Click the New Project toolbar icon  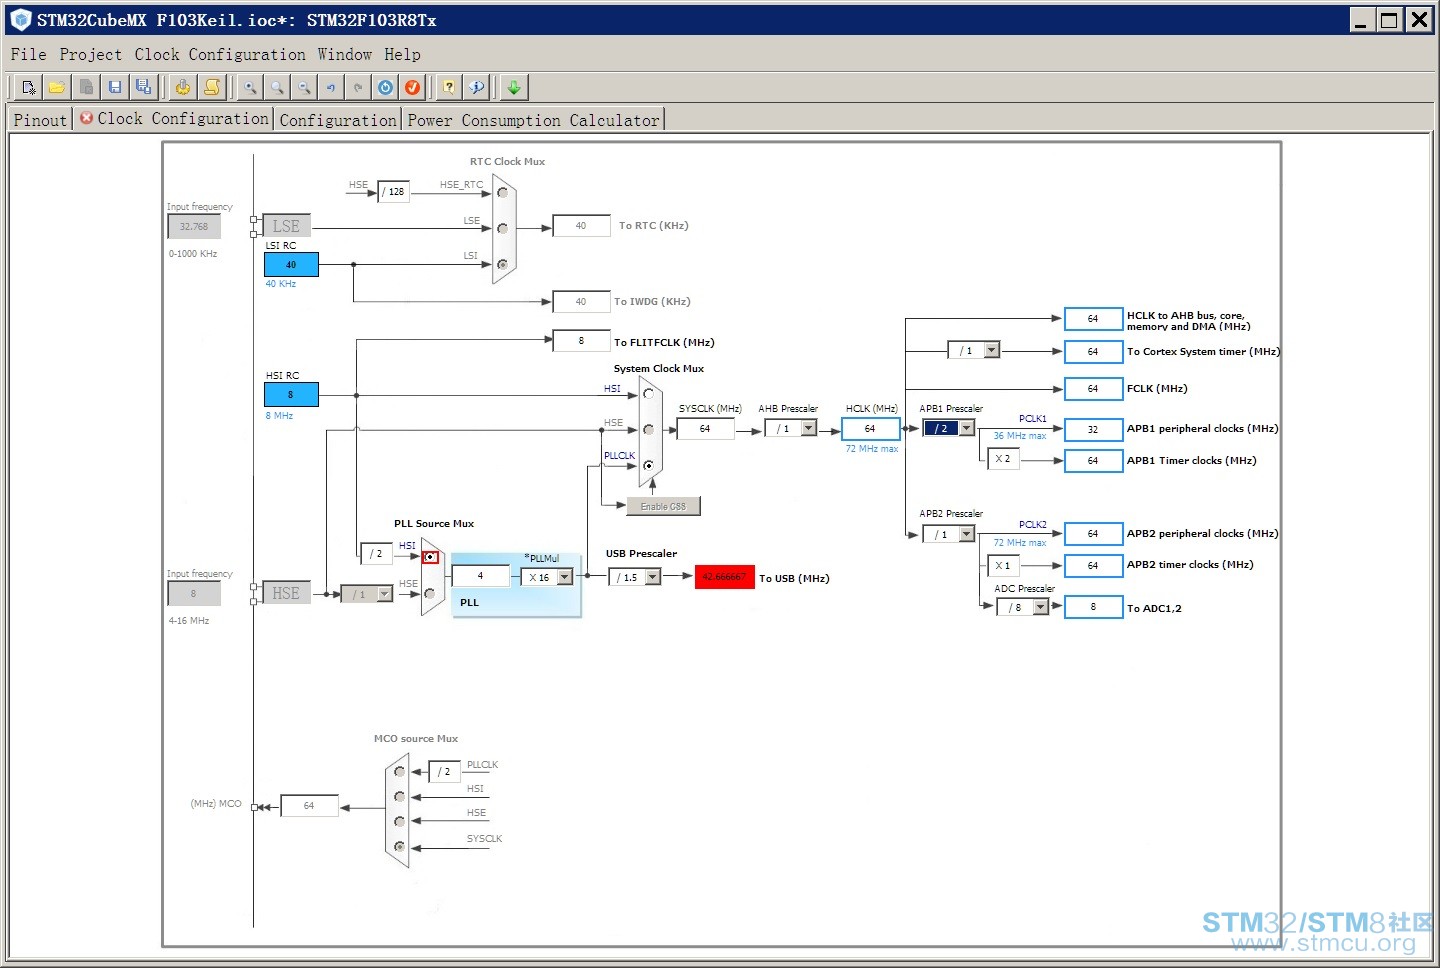coord(29,88)
